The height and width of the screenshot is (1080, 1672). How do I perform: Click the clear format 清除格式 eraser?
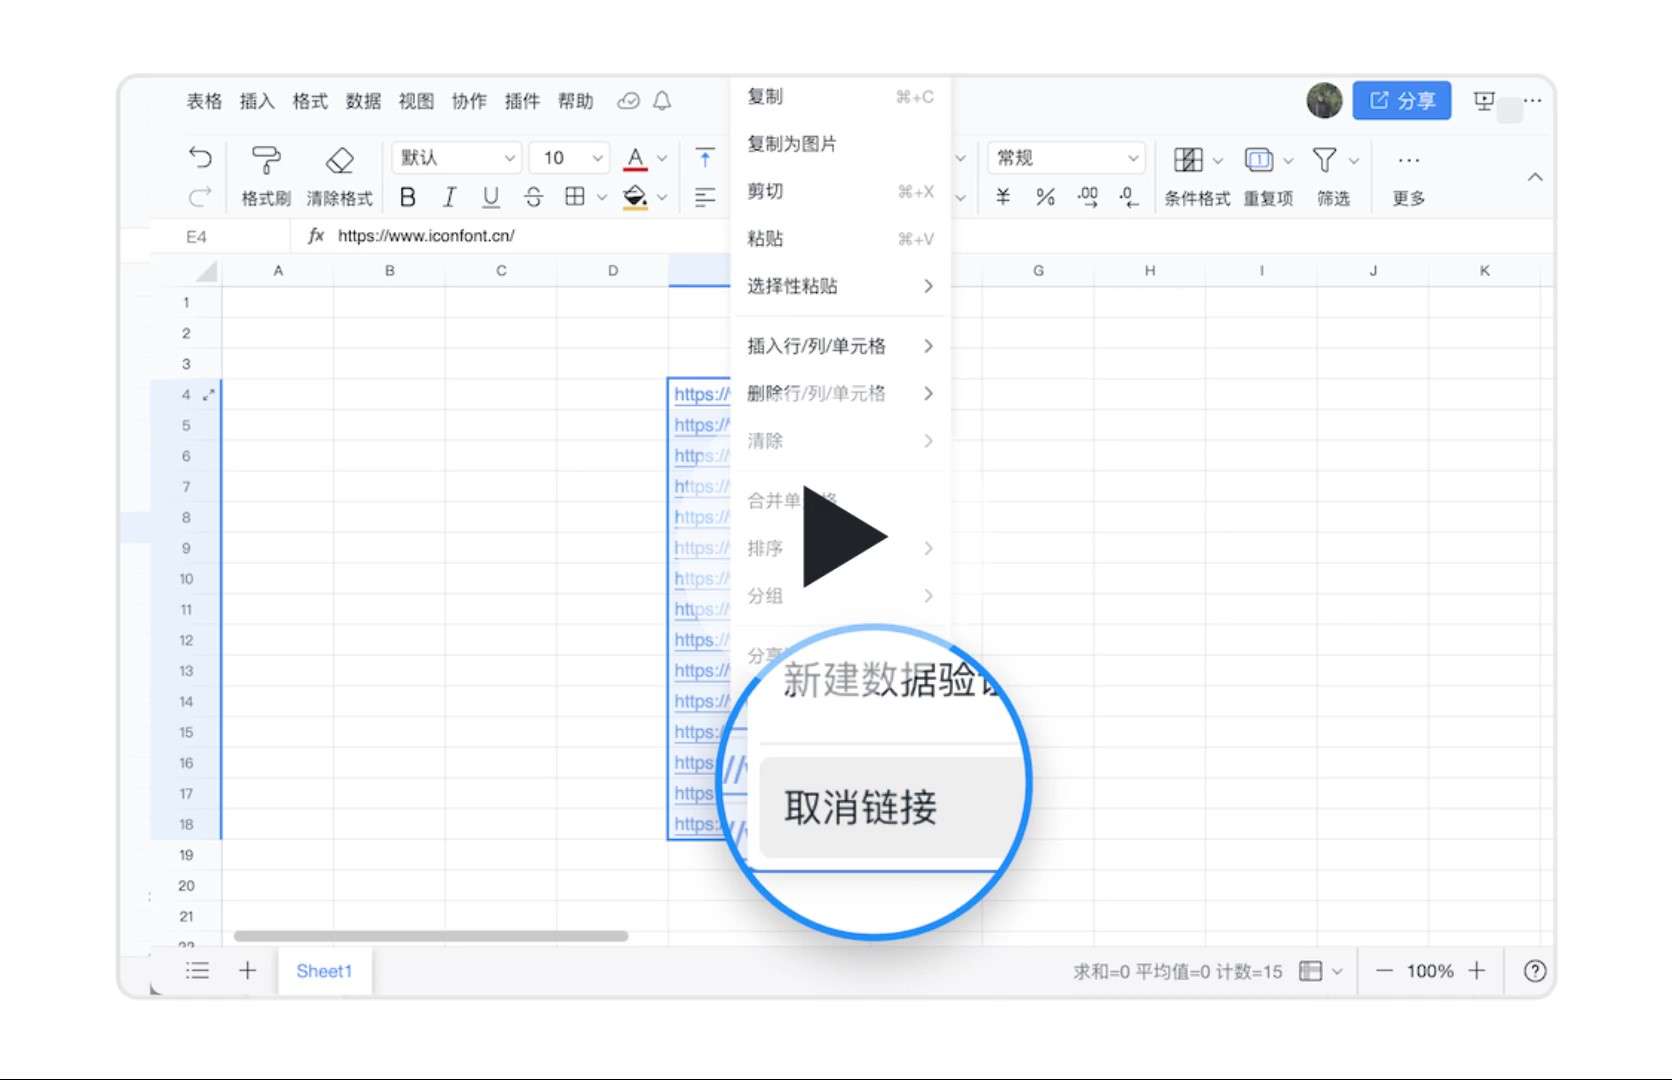pyautogui.click(x=340, y=176)
